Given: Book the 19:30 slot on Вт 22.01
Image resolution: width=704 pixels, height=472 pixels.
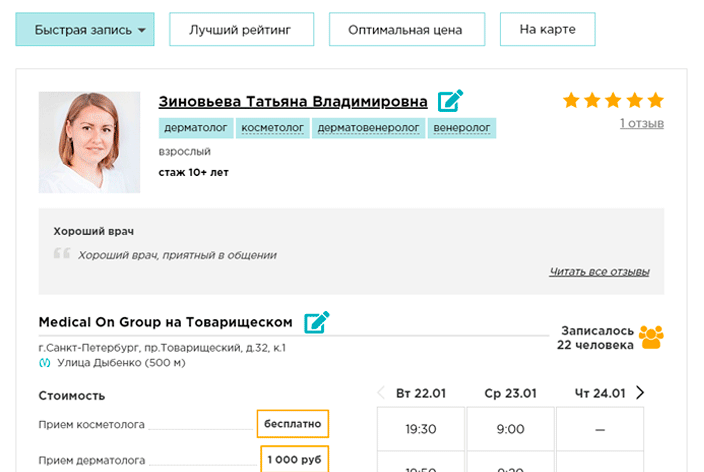Looking at the screenshot, I should (x=420, y=429).
